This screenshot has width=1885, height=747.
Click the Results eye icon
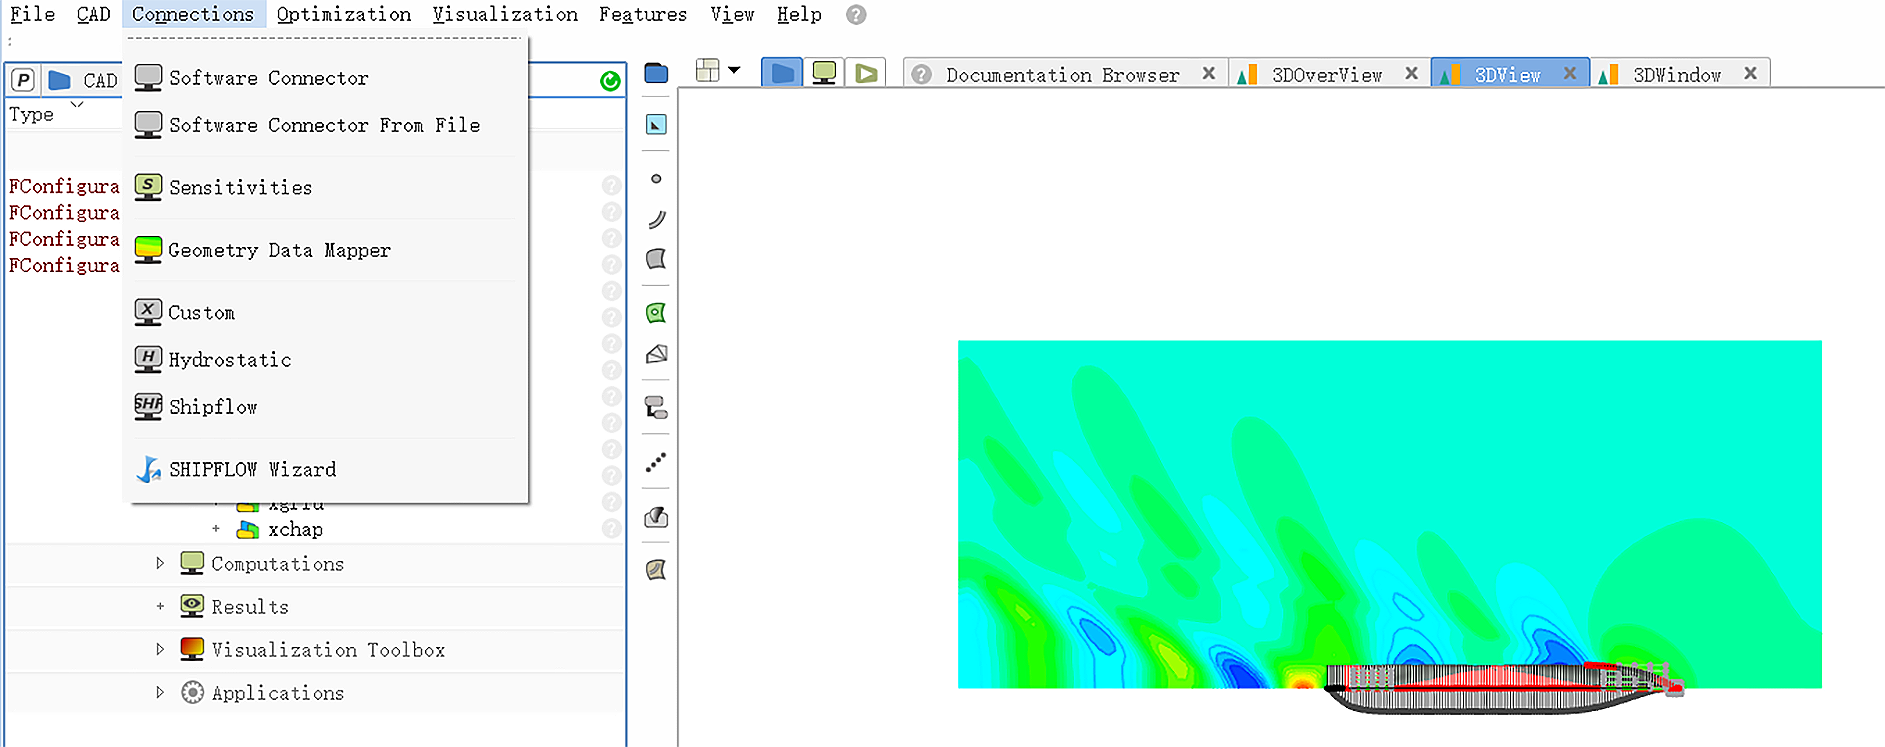point(192,606)
